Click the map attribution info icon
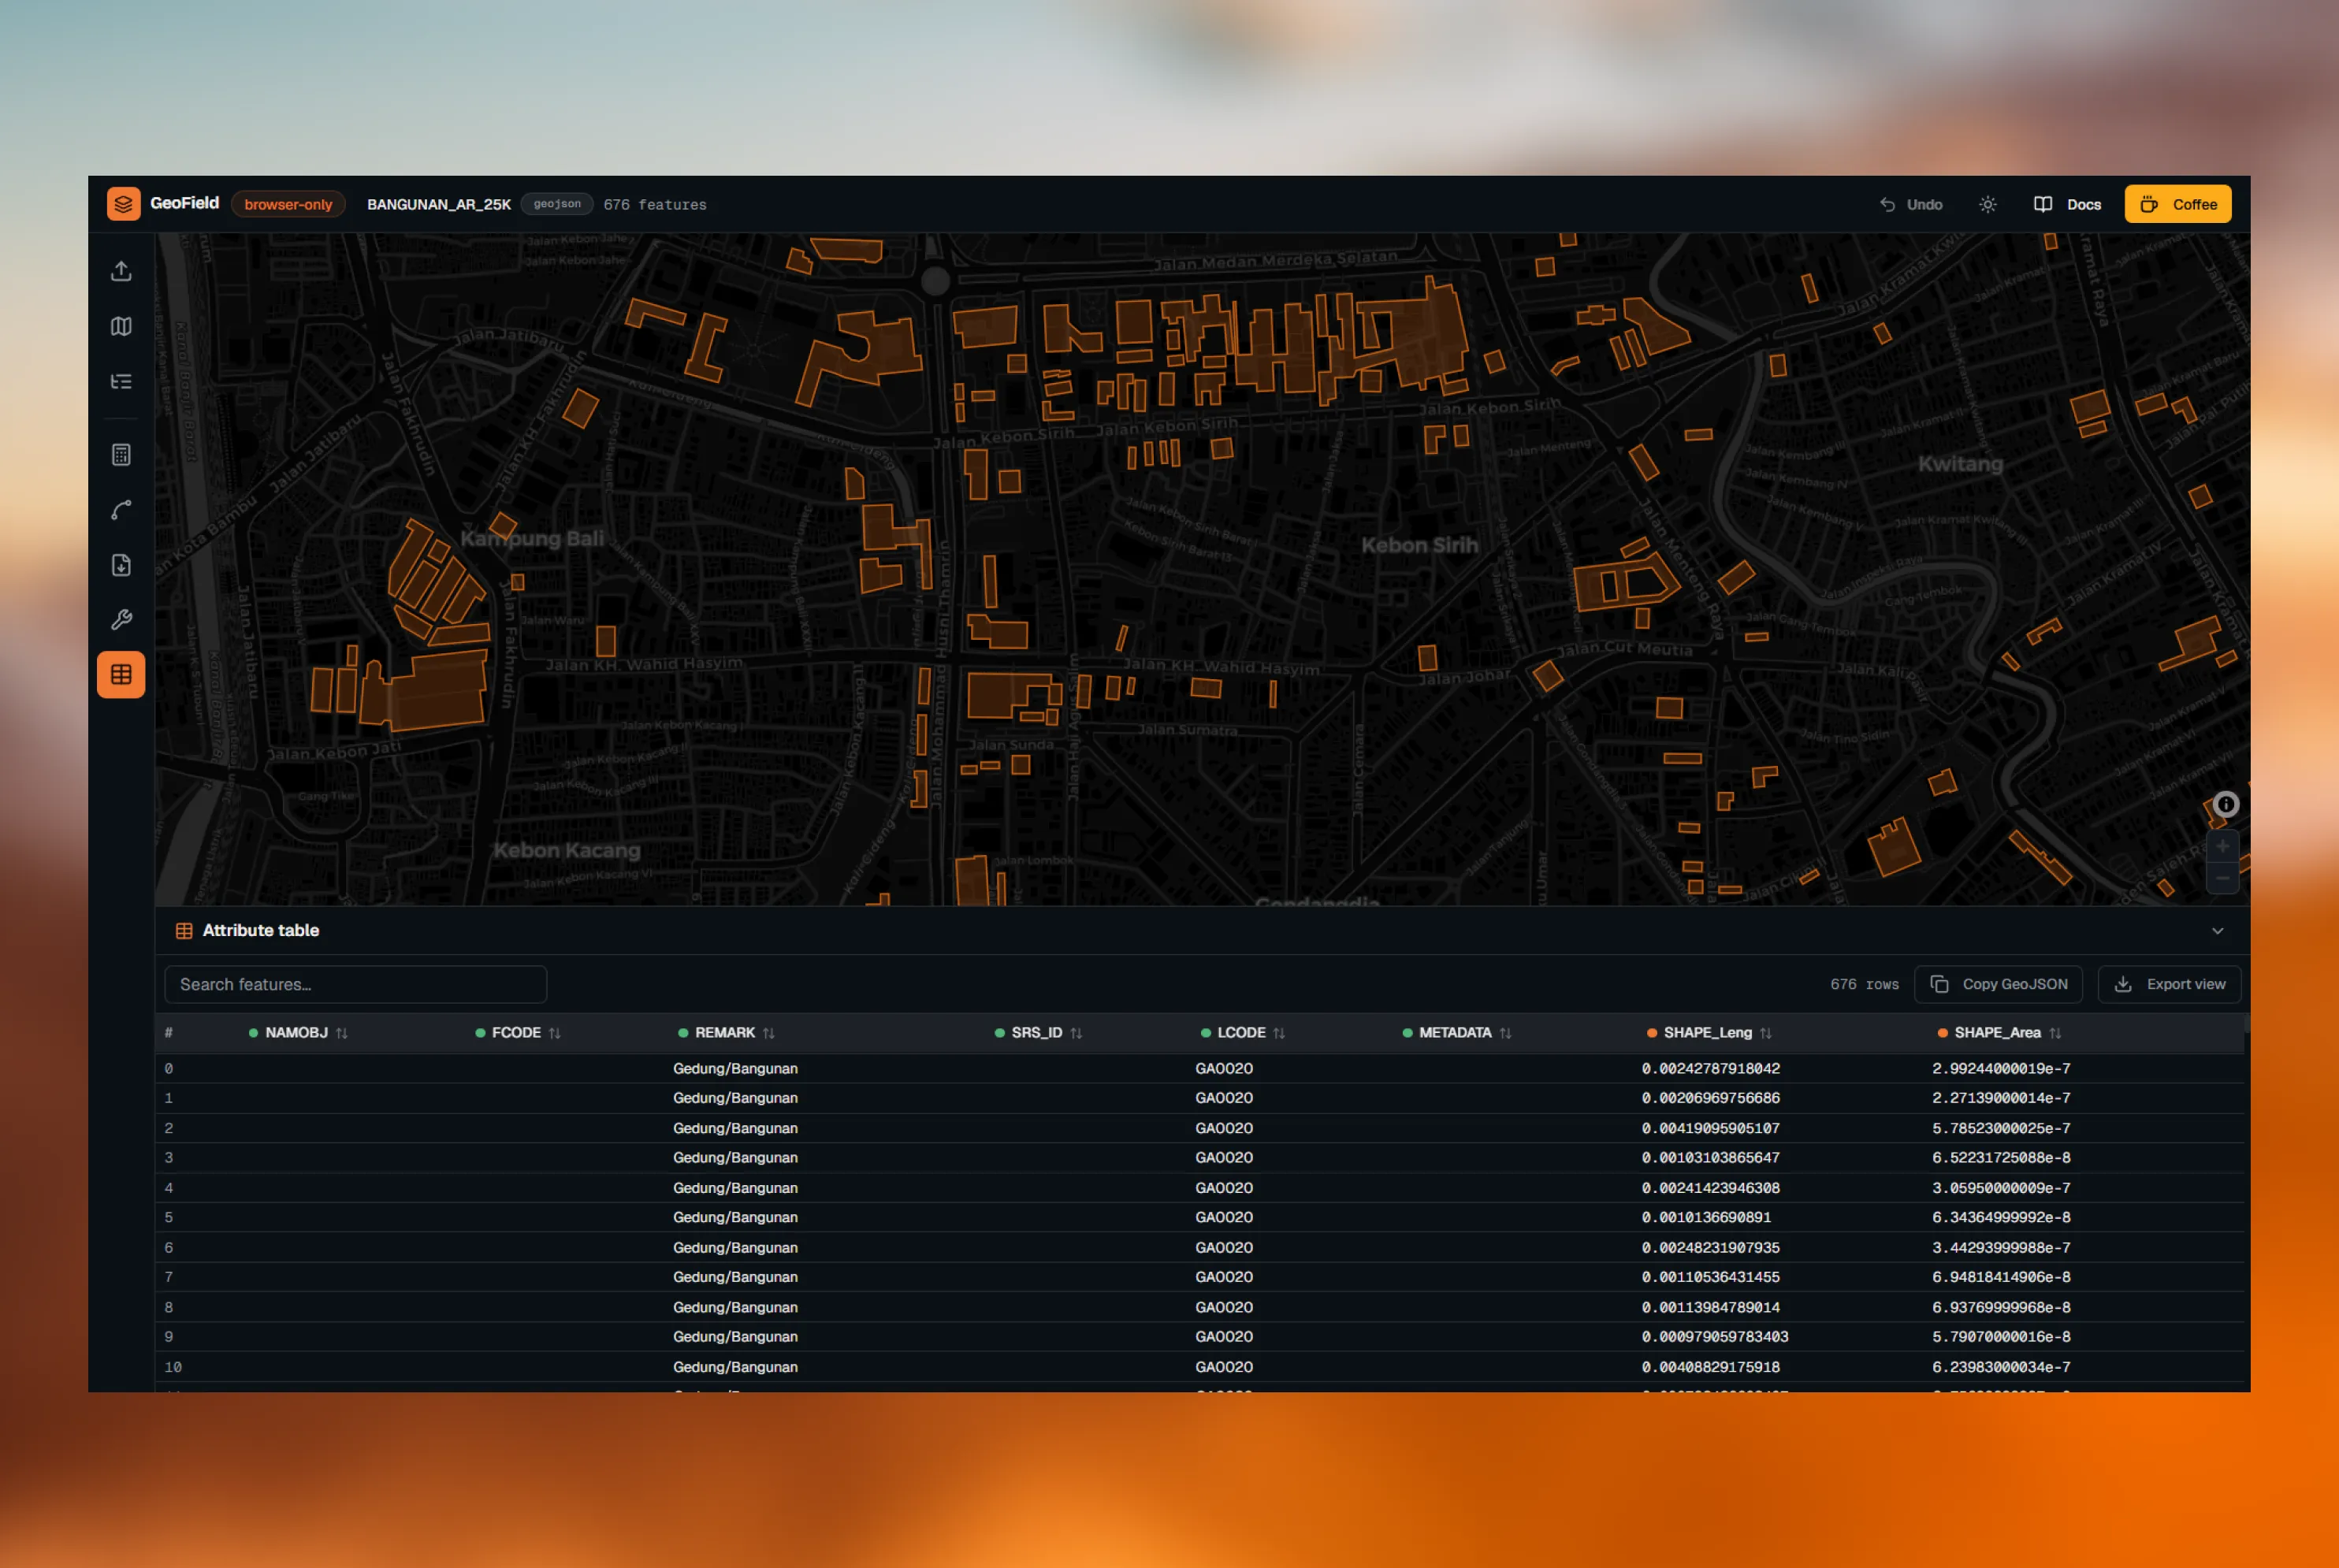This screenshot has width=2339, height=1568. click(x=2226, y=804)
